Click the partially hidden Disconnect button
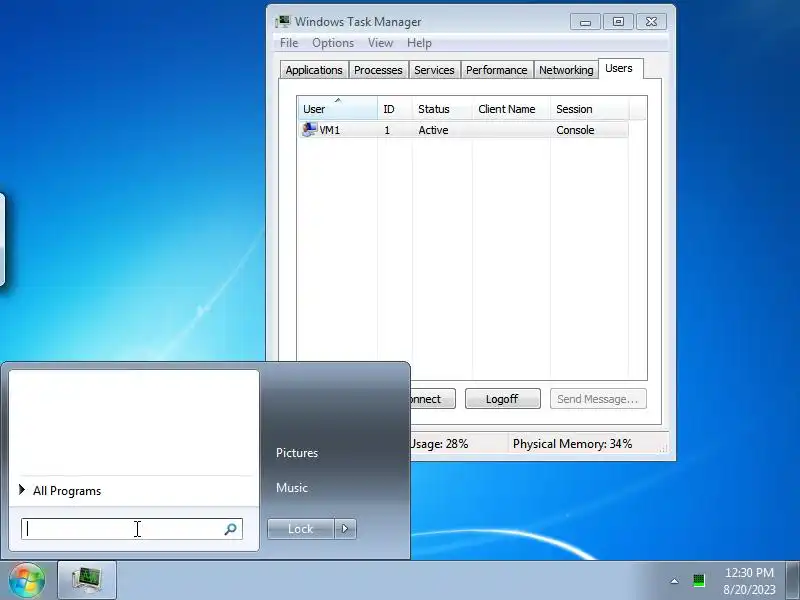This screenshot has height=600, width=800. point(432,399)
